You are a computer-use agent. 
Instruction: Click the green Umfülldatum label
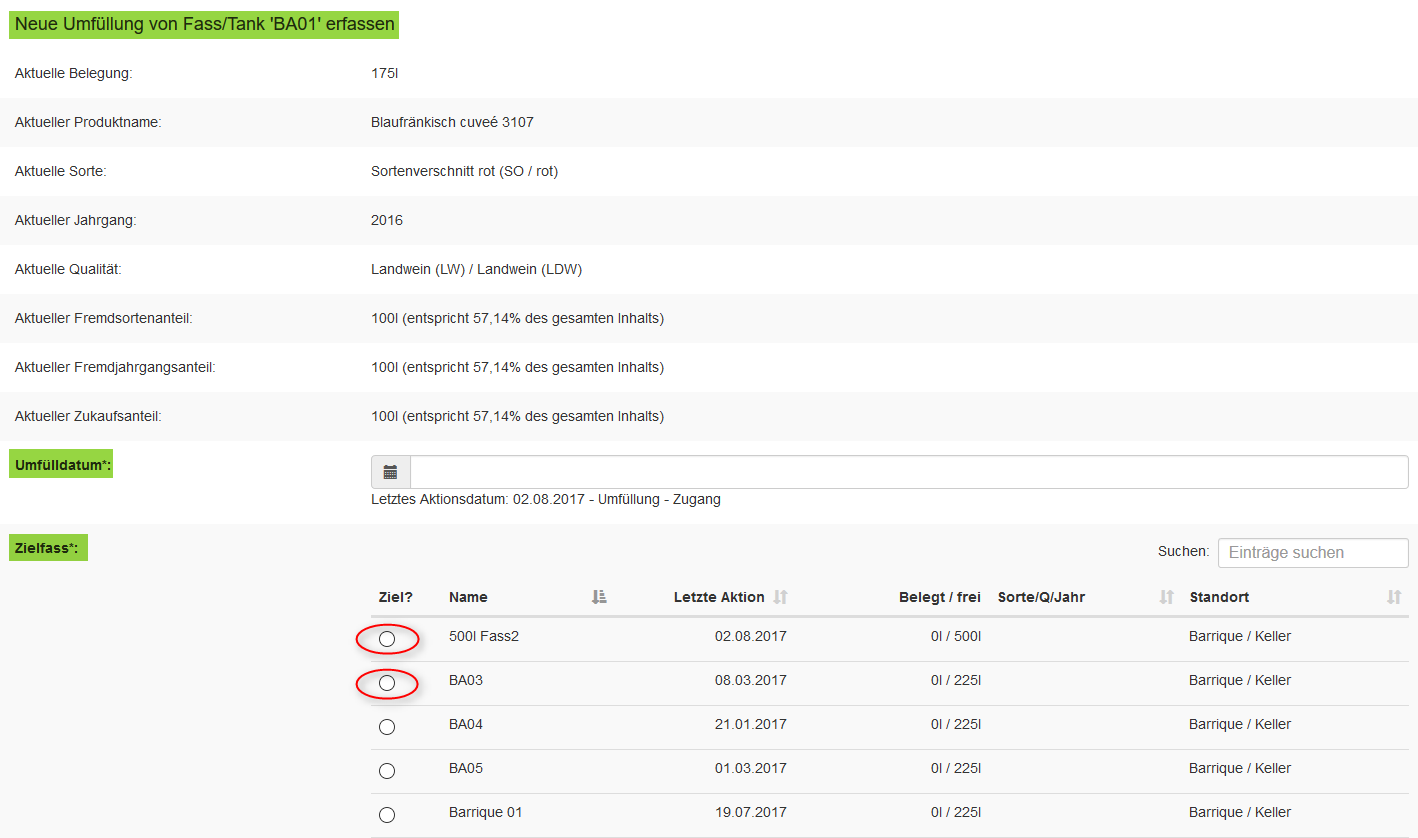[61, 464]
